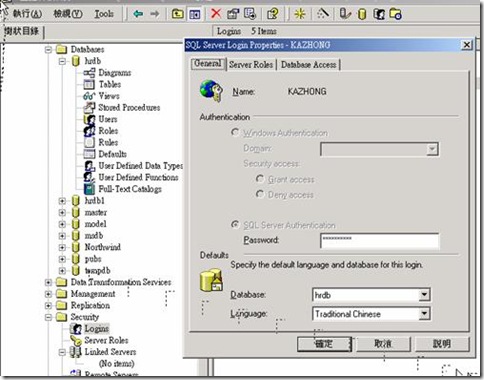The height and width of the screenshot is (380, 484).
Task: Collapse the Security folder node
Action: [48, 317]
